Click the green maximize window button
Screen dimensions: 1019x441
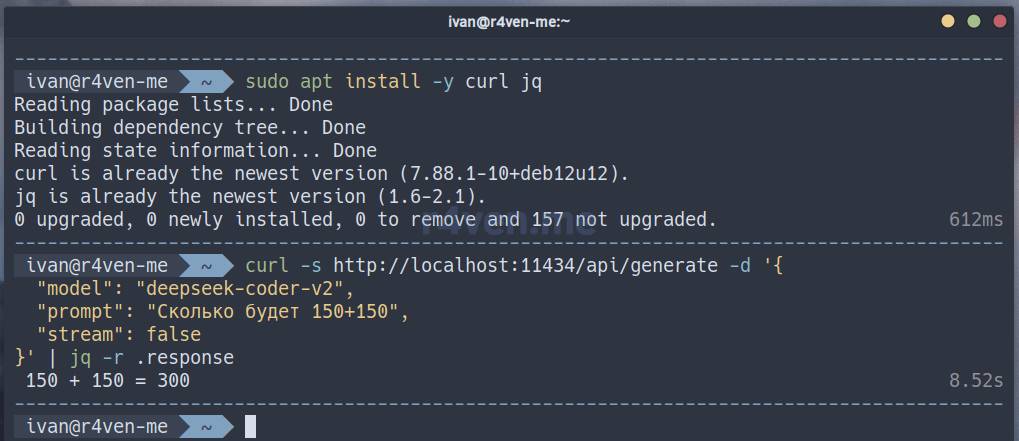(x=974, y=21)
